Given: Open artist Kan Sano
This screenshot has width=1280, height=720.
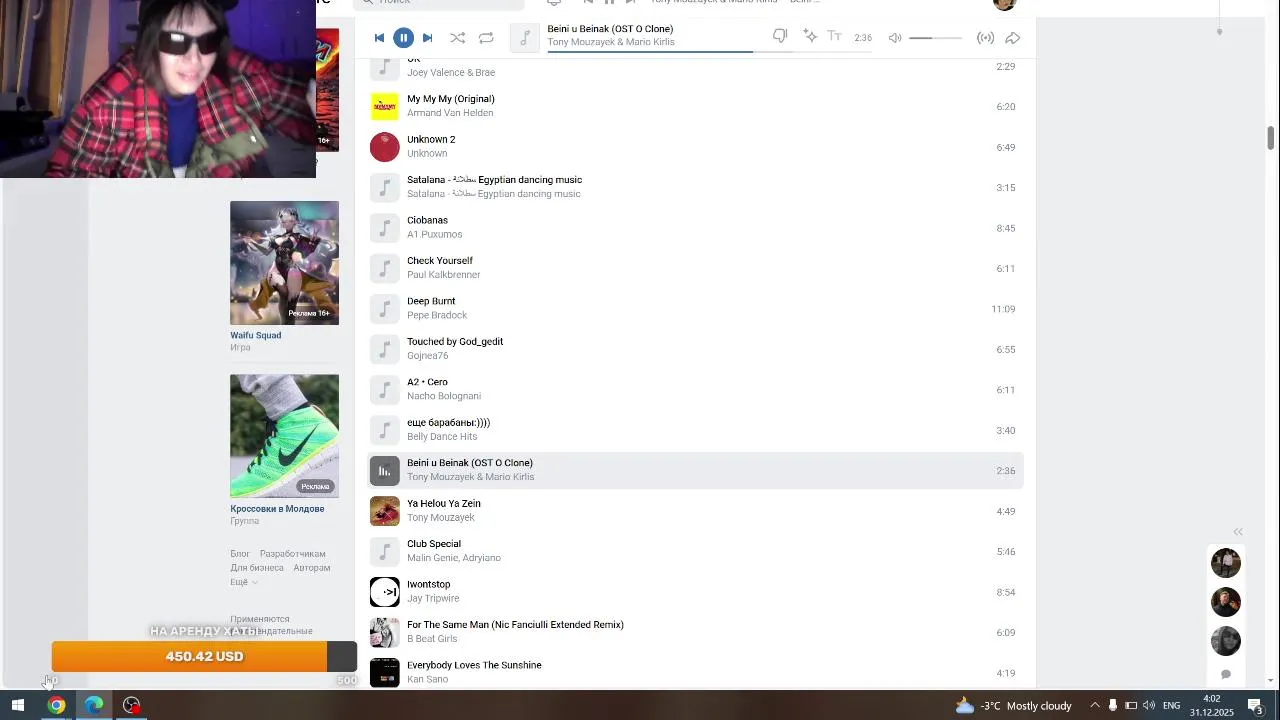Looking at the screenshot, I should point(427,680).
